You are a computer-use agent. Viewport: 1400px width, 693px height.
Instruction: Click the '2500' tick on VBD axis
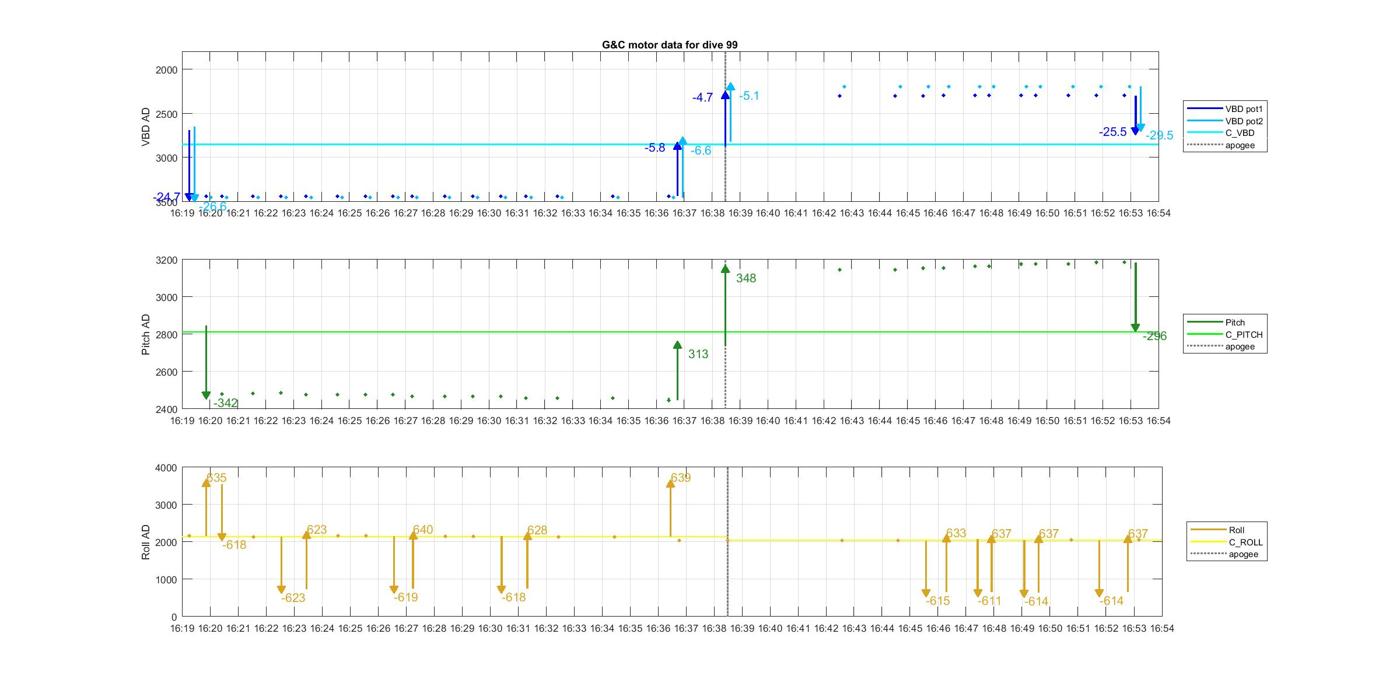point(166,114)
